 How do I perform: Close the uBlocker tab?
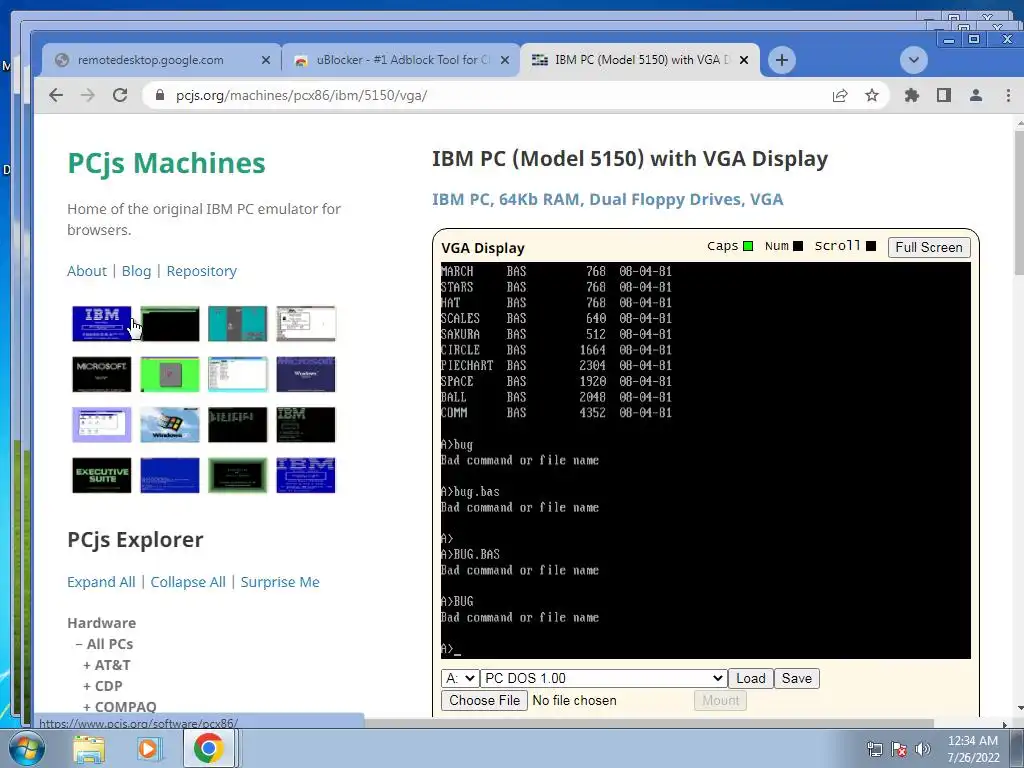[505, 60]
